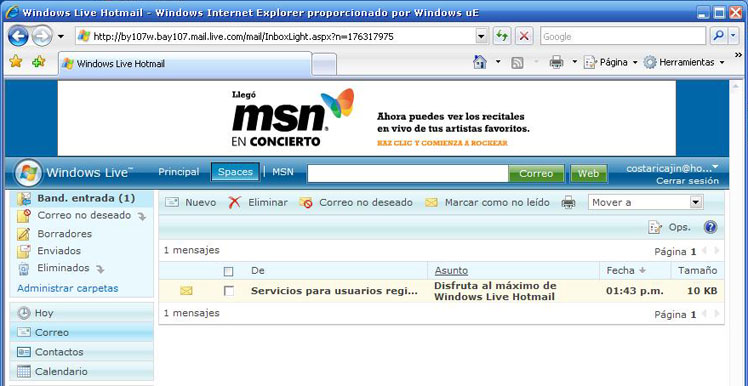Click the browser toolbar Print icon
The height and width of the screenshot is (386, 748).
click(556, 62)
